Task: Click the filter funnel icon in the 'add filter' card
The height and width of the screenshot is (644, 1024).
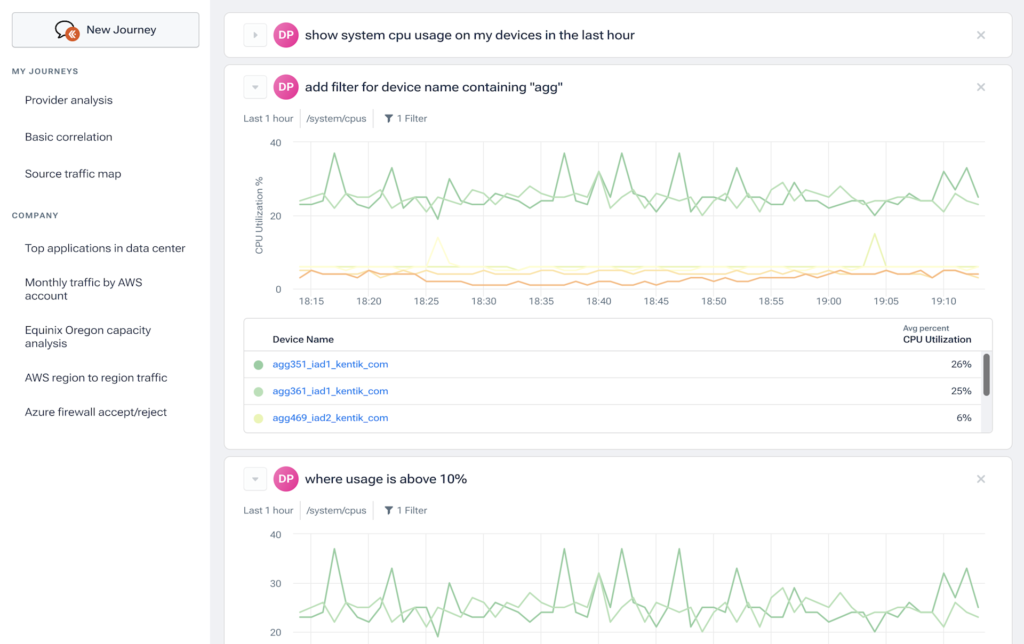Action: coord(389,118)
